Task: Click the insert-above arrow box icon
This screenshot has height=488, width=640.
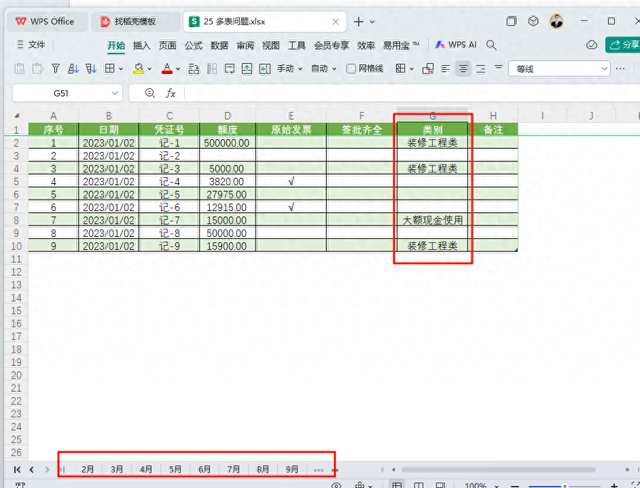Action: click(247, 69)
